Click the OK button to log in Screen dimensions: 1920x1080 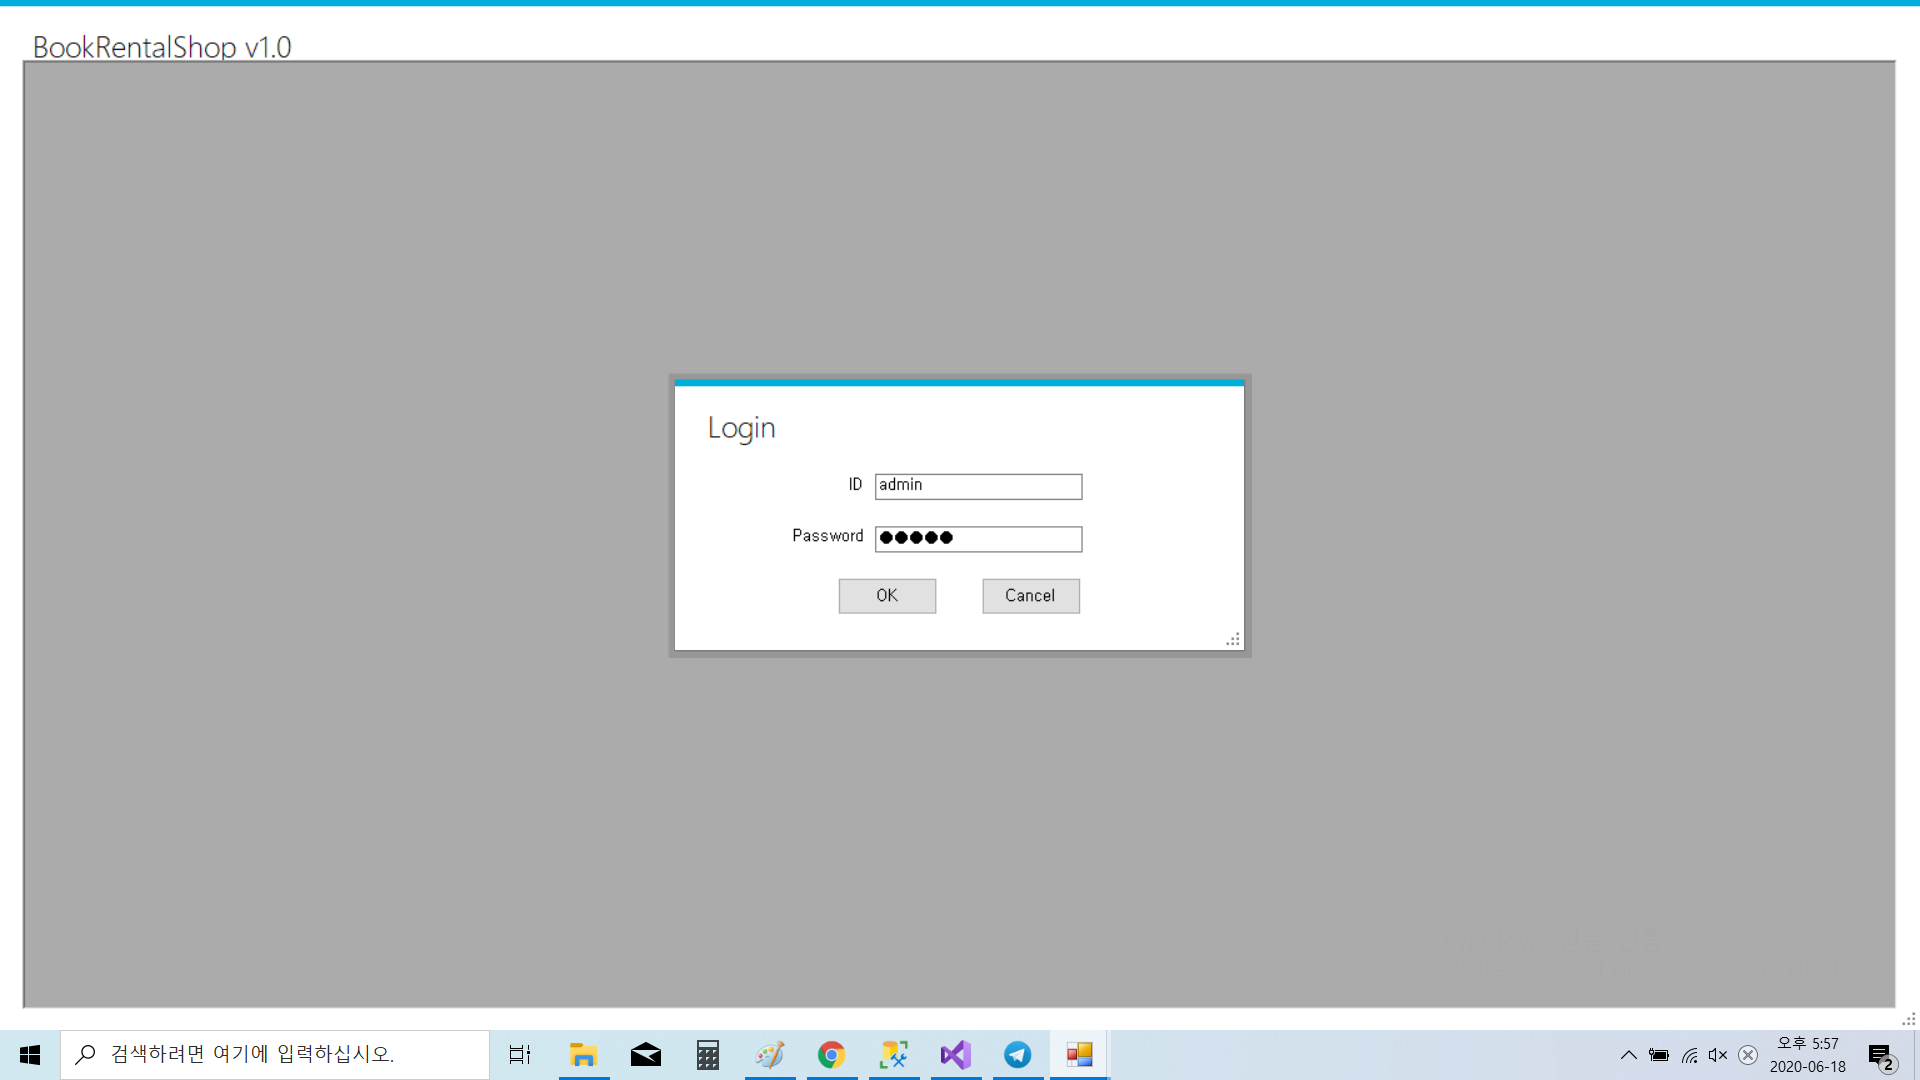pyautogui.click(x=887, y=596)
